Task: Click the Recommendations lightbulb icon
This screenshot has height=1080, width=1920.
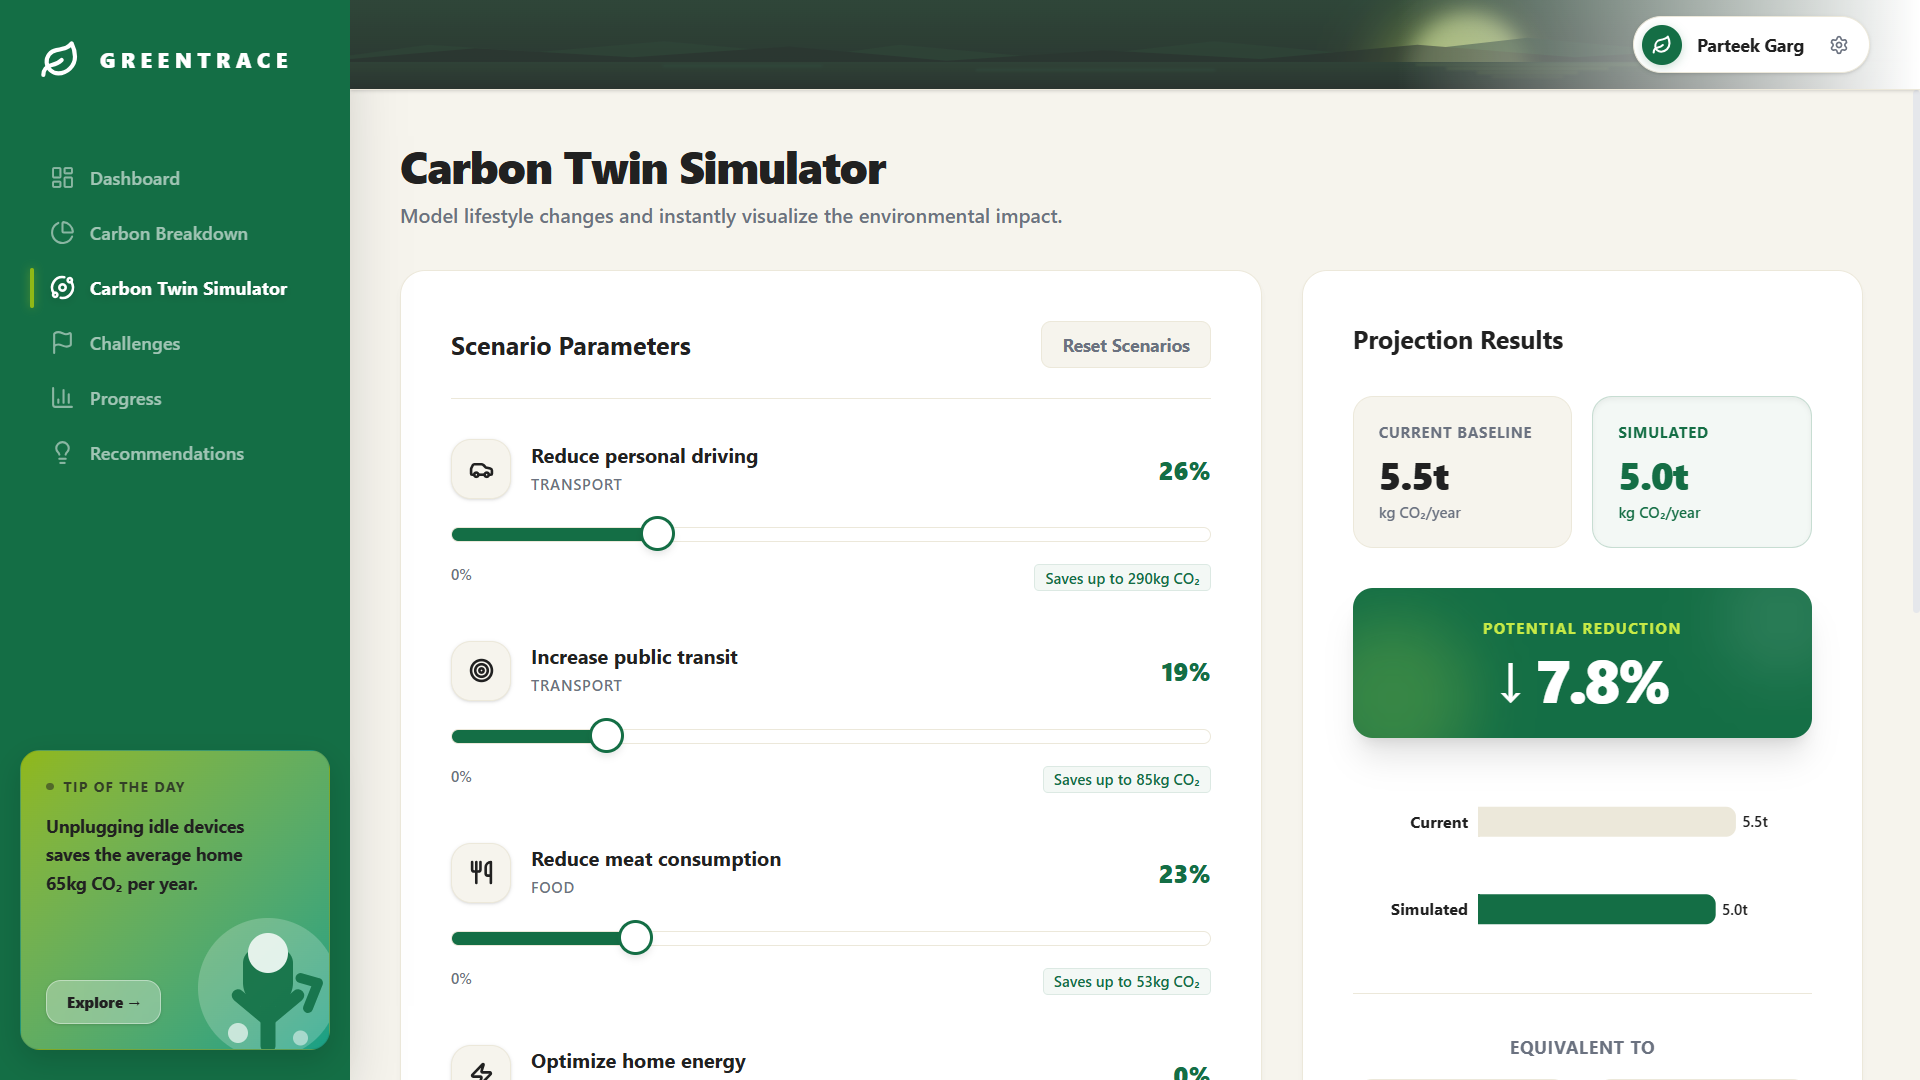Action: pyautogui.click(x=62, y=453)
